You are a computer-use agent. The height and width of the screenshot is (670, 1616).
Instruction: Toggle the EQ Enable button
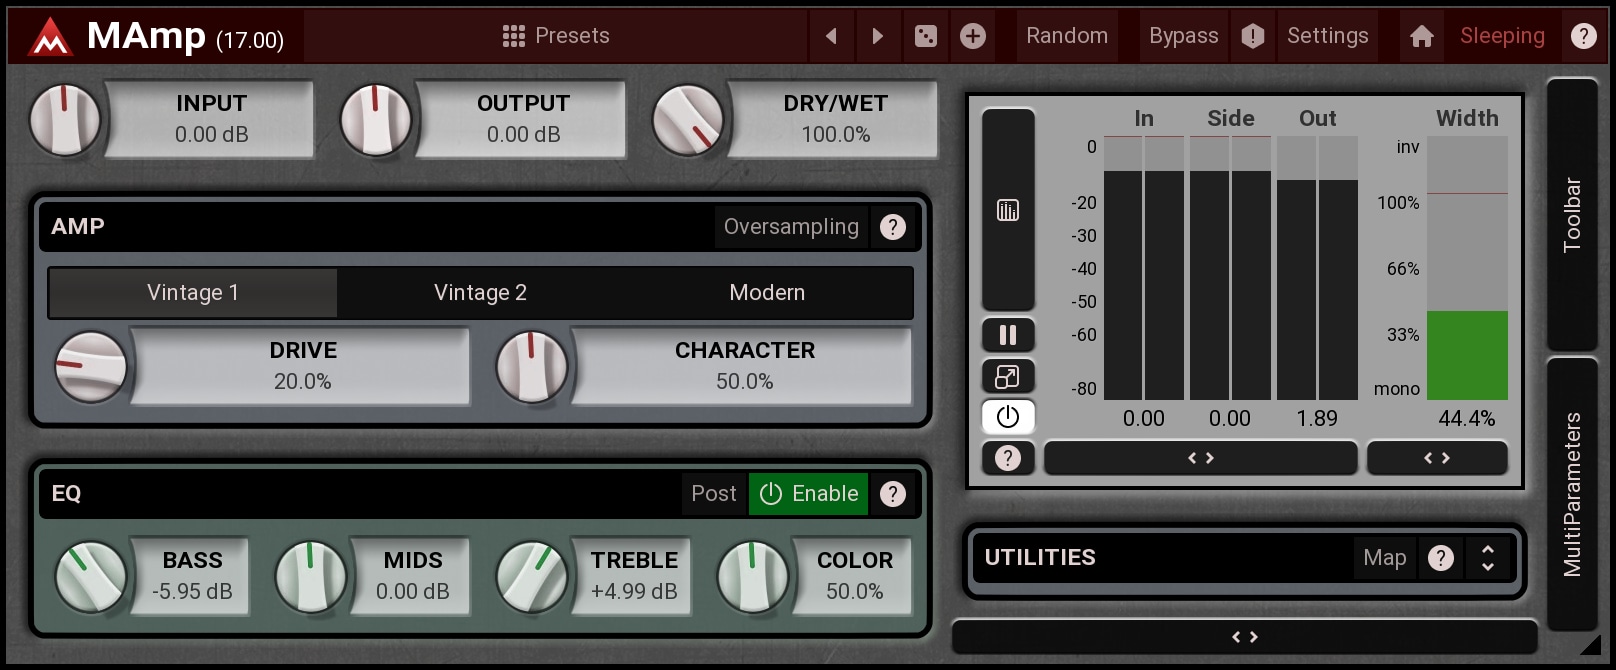(808, 494)
